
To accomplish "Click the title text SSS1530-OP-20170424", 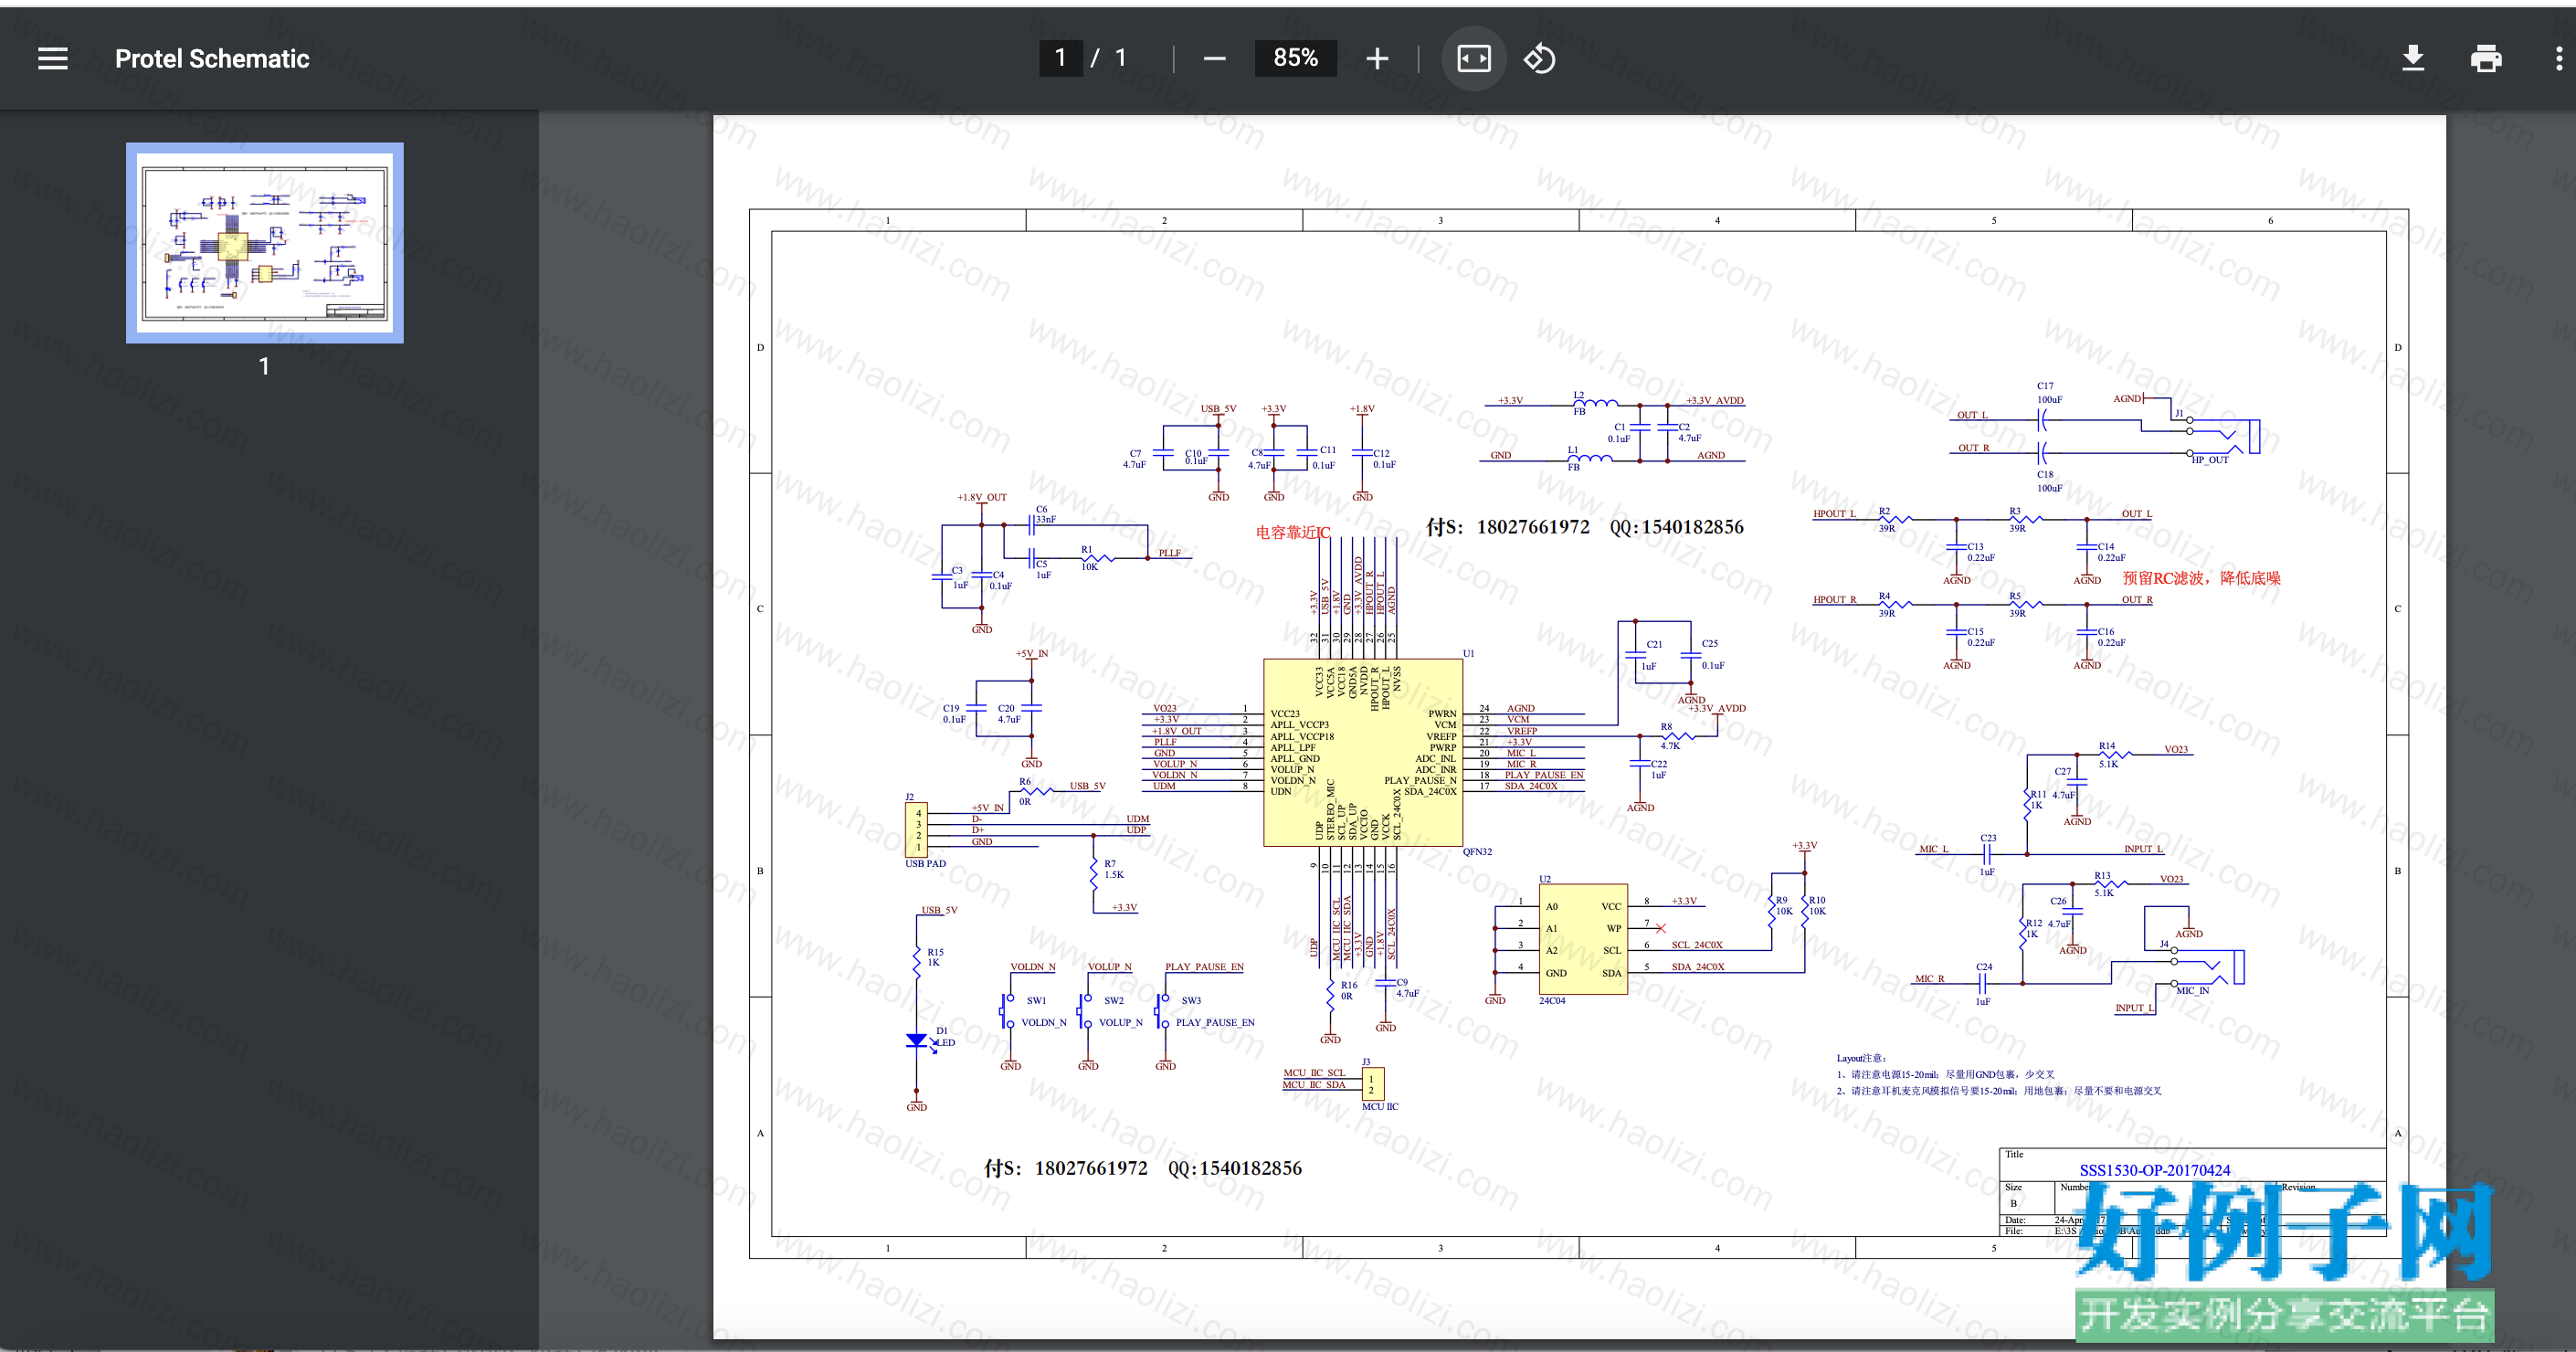I will (x=2154, y=1170).
